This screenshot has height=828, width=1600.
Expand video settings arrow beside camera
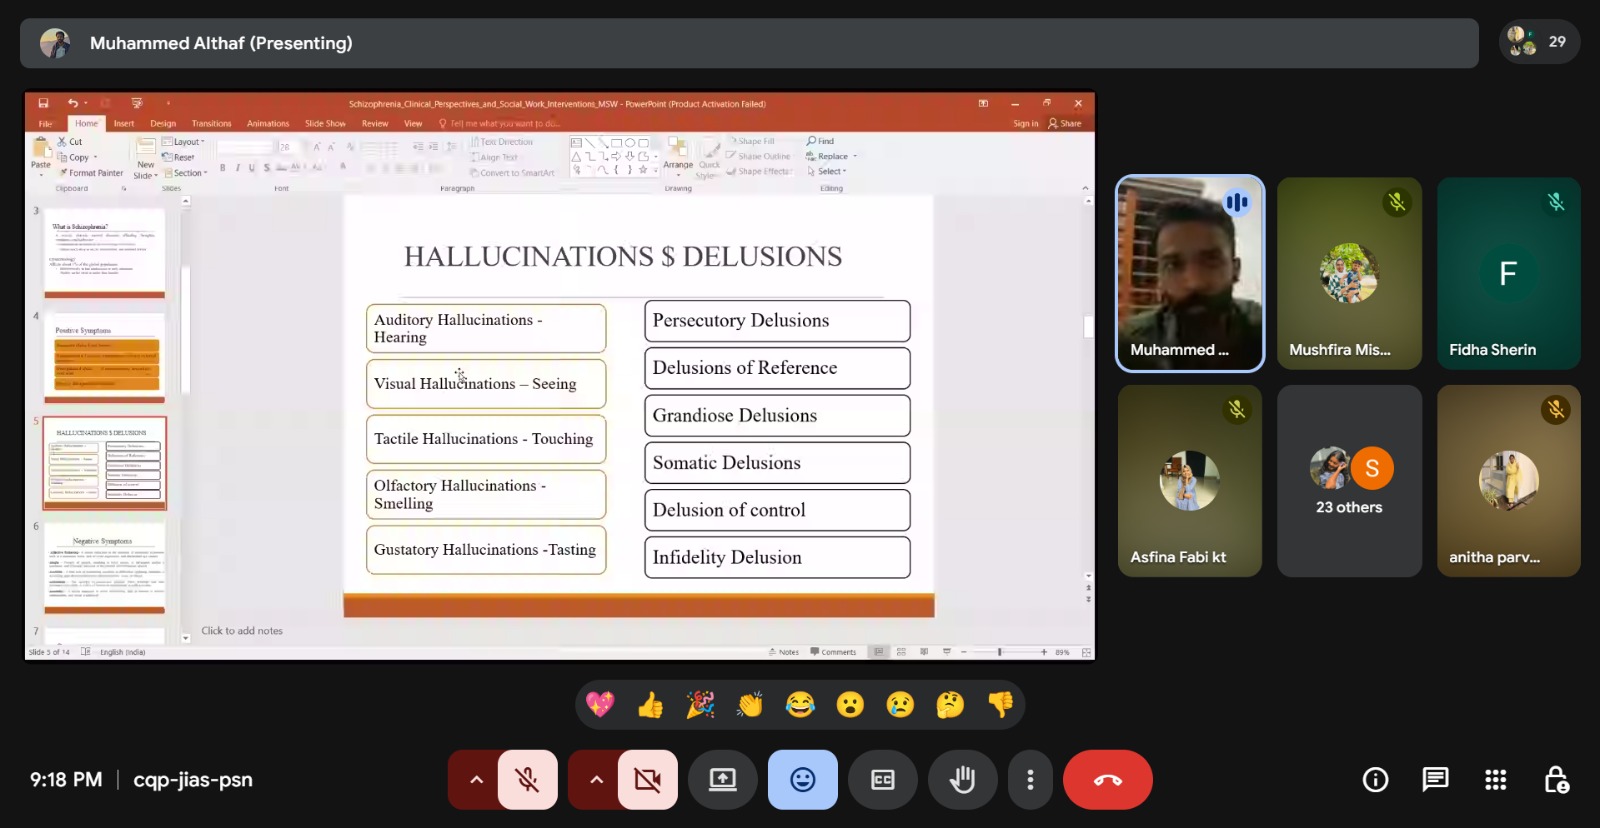click(x=596, y=780)
